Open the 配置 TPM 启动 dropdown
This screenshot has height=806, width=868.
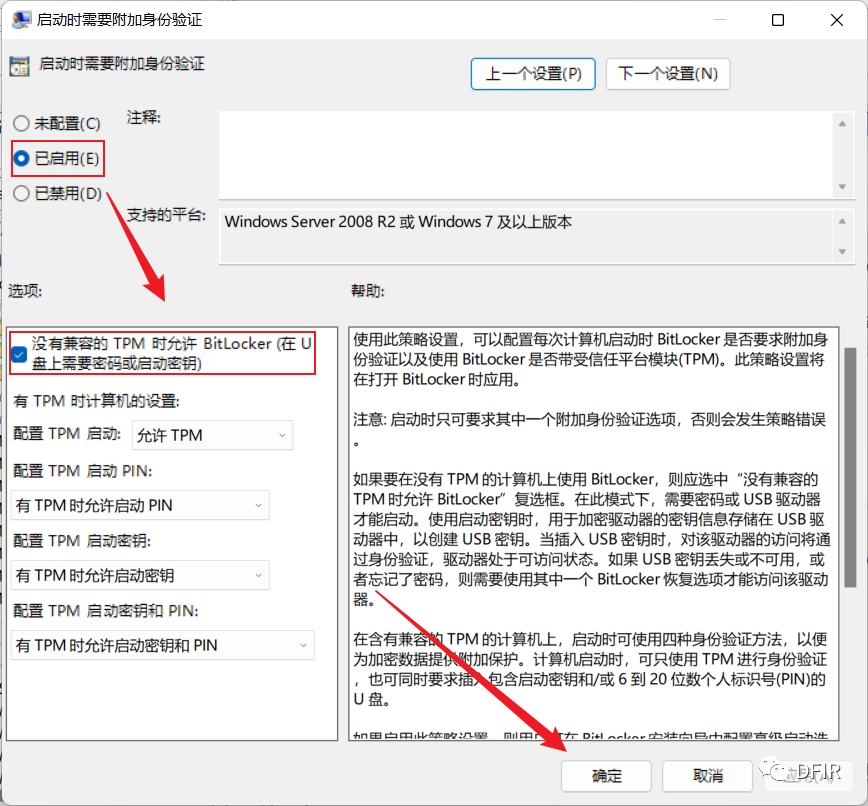tap(213, 435)
